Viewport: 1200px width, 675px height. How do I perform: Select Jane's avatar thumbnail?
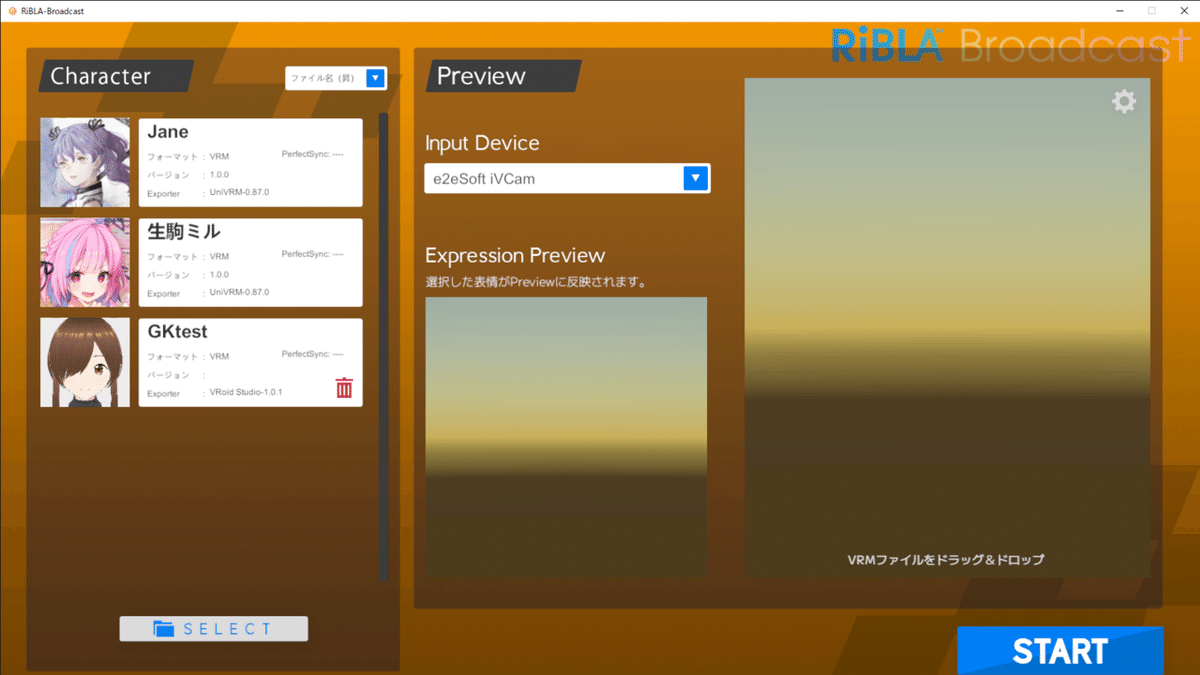[x=85, y=162]
